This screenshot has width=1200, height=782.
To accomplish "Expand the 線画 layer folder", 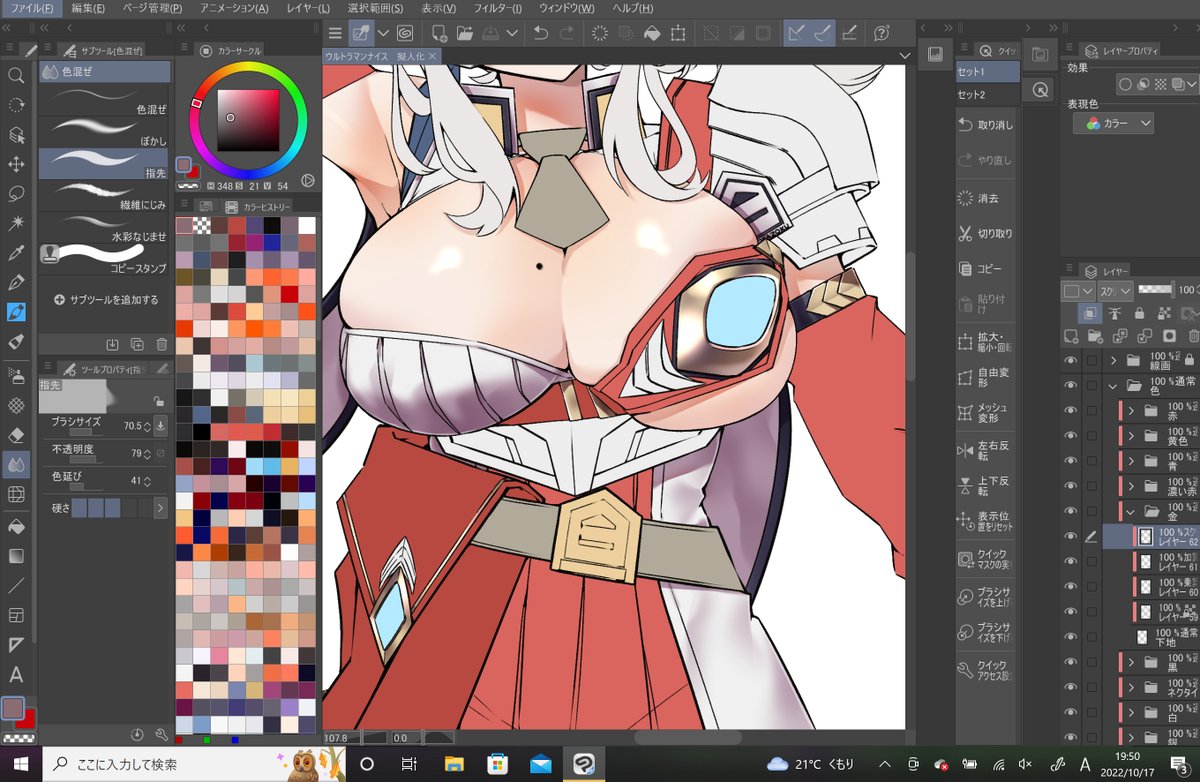I will pos(1112,360).
